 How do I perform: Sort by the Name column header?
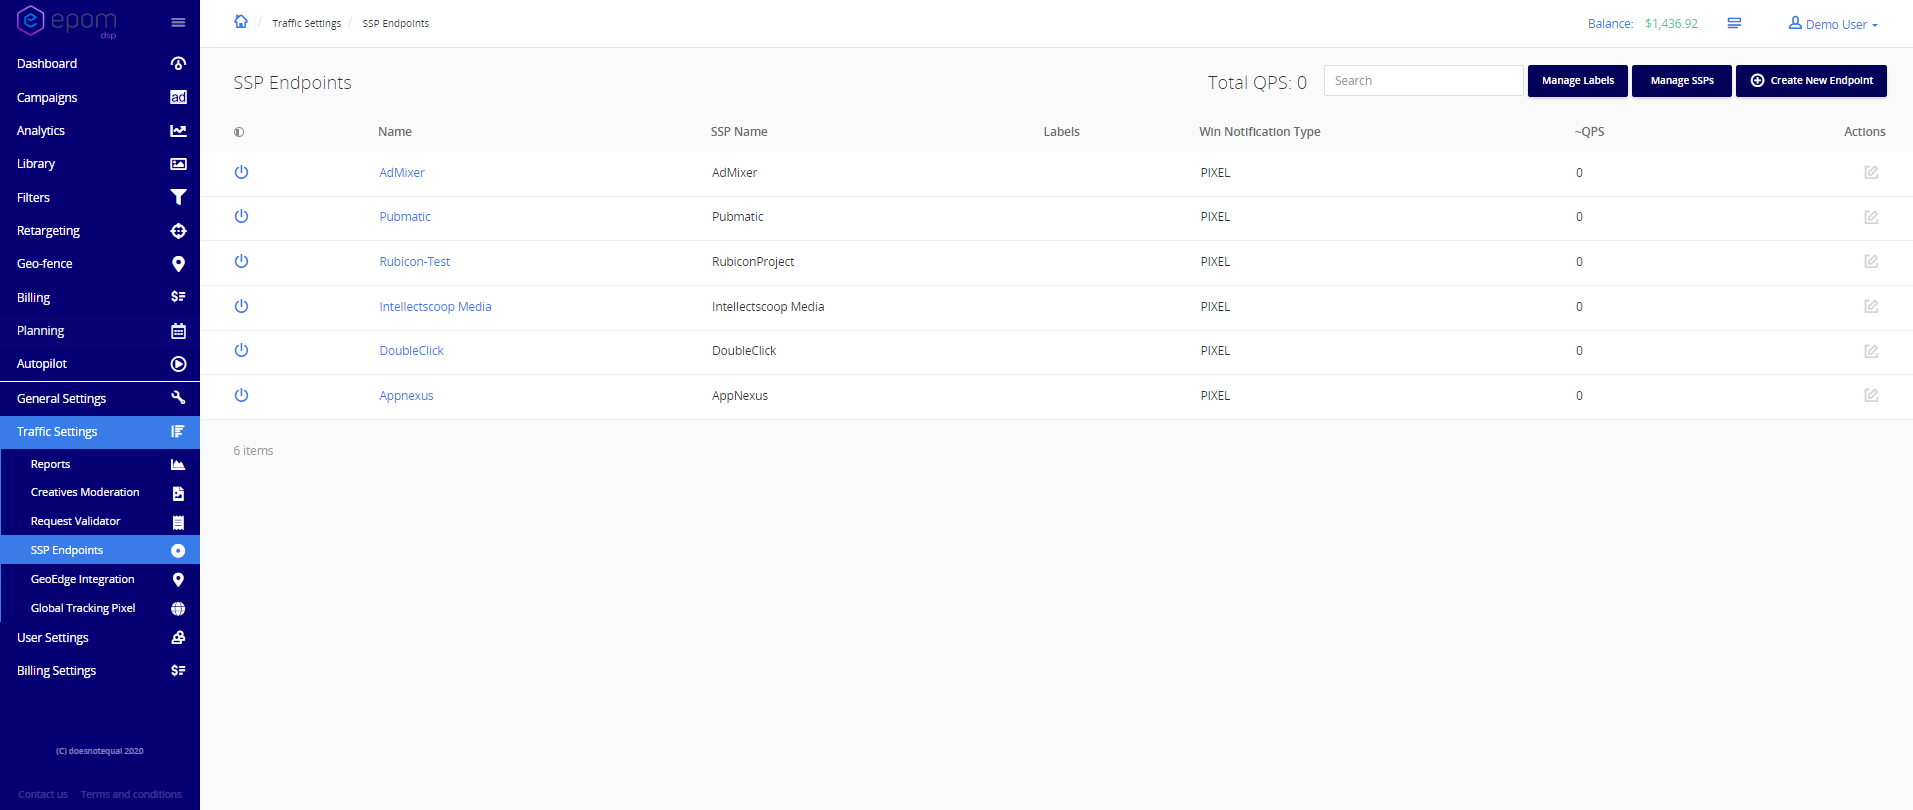(395, 132)
